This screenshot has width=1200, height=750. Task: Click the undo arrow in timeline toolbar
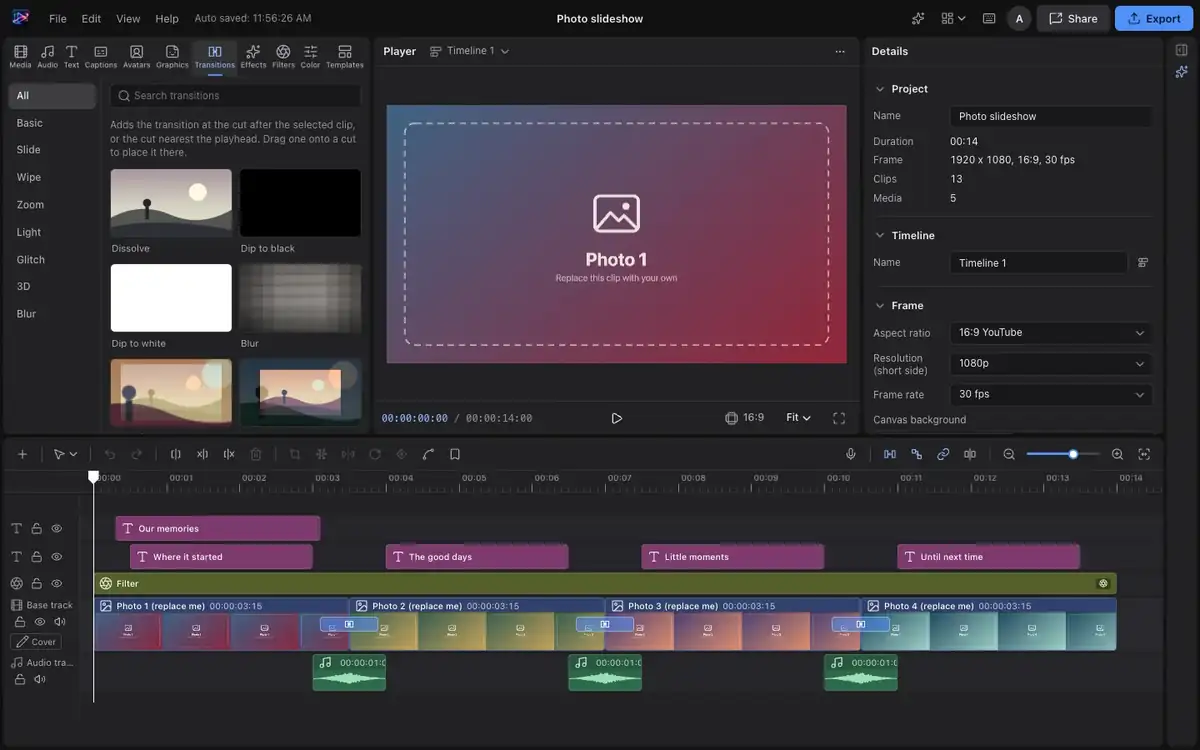pyautogui.click(x=110, y=454)
